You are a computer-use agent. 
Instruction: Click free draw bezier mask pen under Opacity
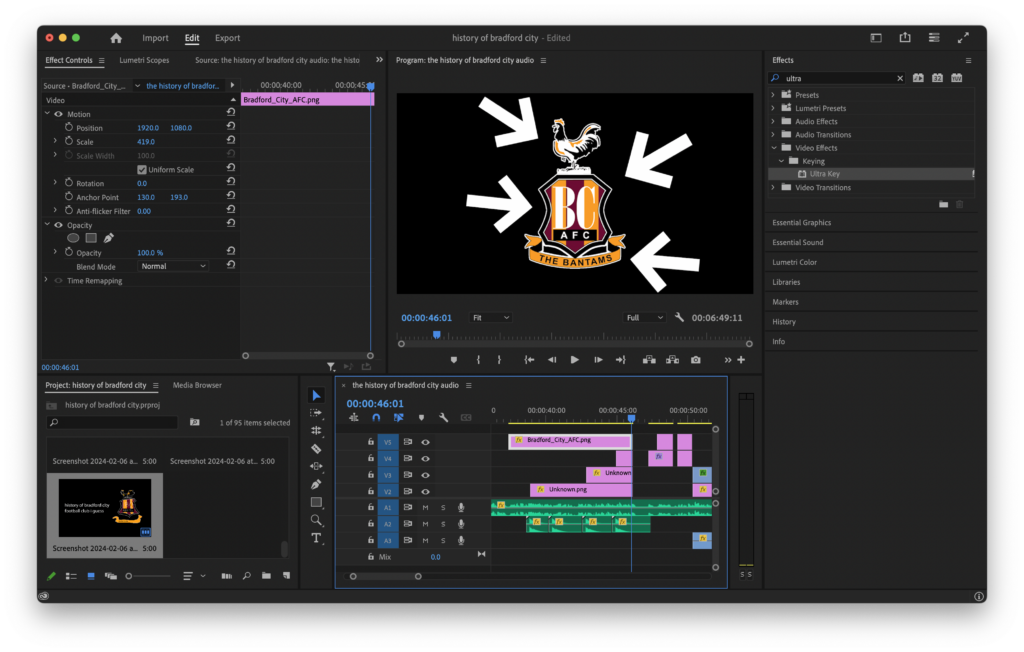108,238
